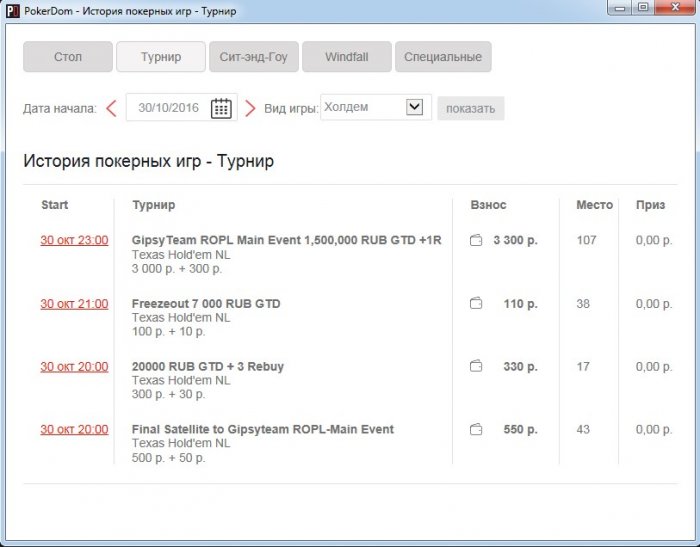700x547 pixels.
Task: Select Final Satellite to Gipsyteam ROPL-Main Event
Action: pos(262,430)
